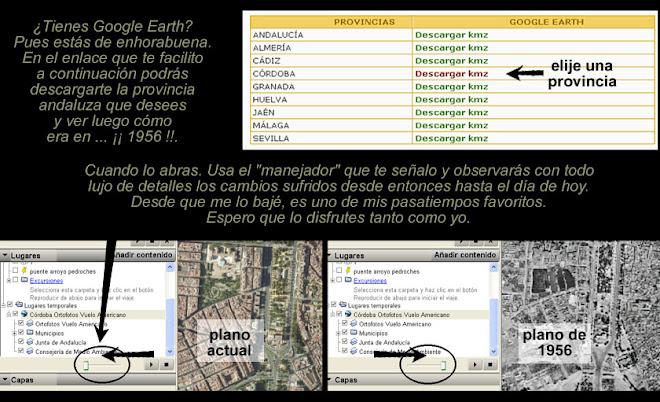
Task: Click Junta de Andalucía layer icon, plano actual panel
Action: pos(30,341)
